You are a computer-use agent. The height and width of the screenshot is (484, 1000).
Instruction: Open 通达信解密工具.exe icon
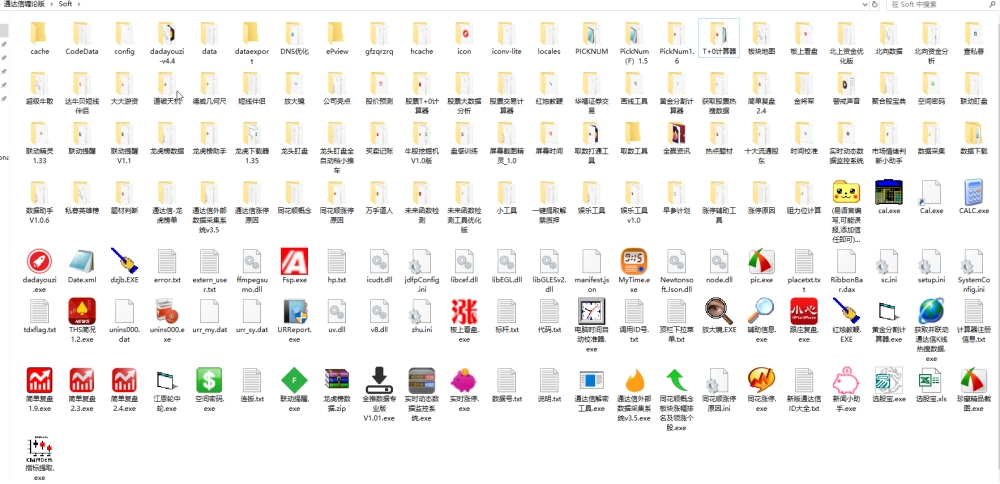[591, 380]
